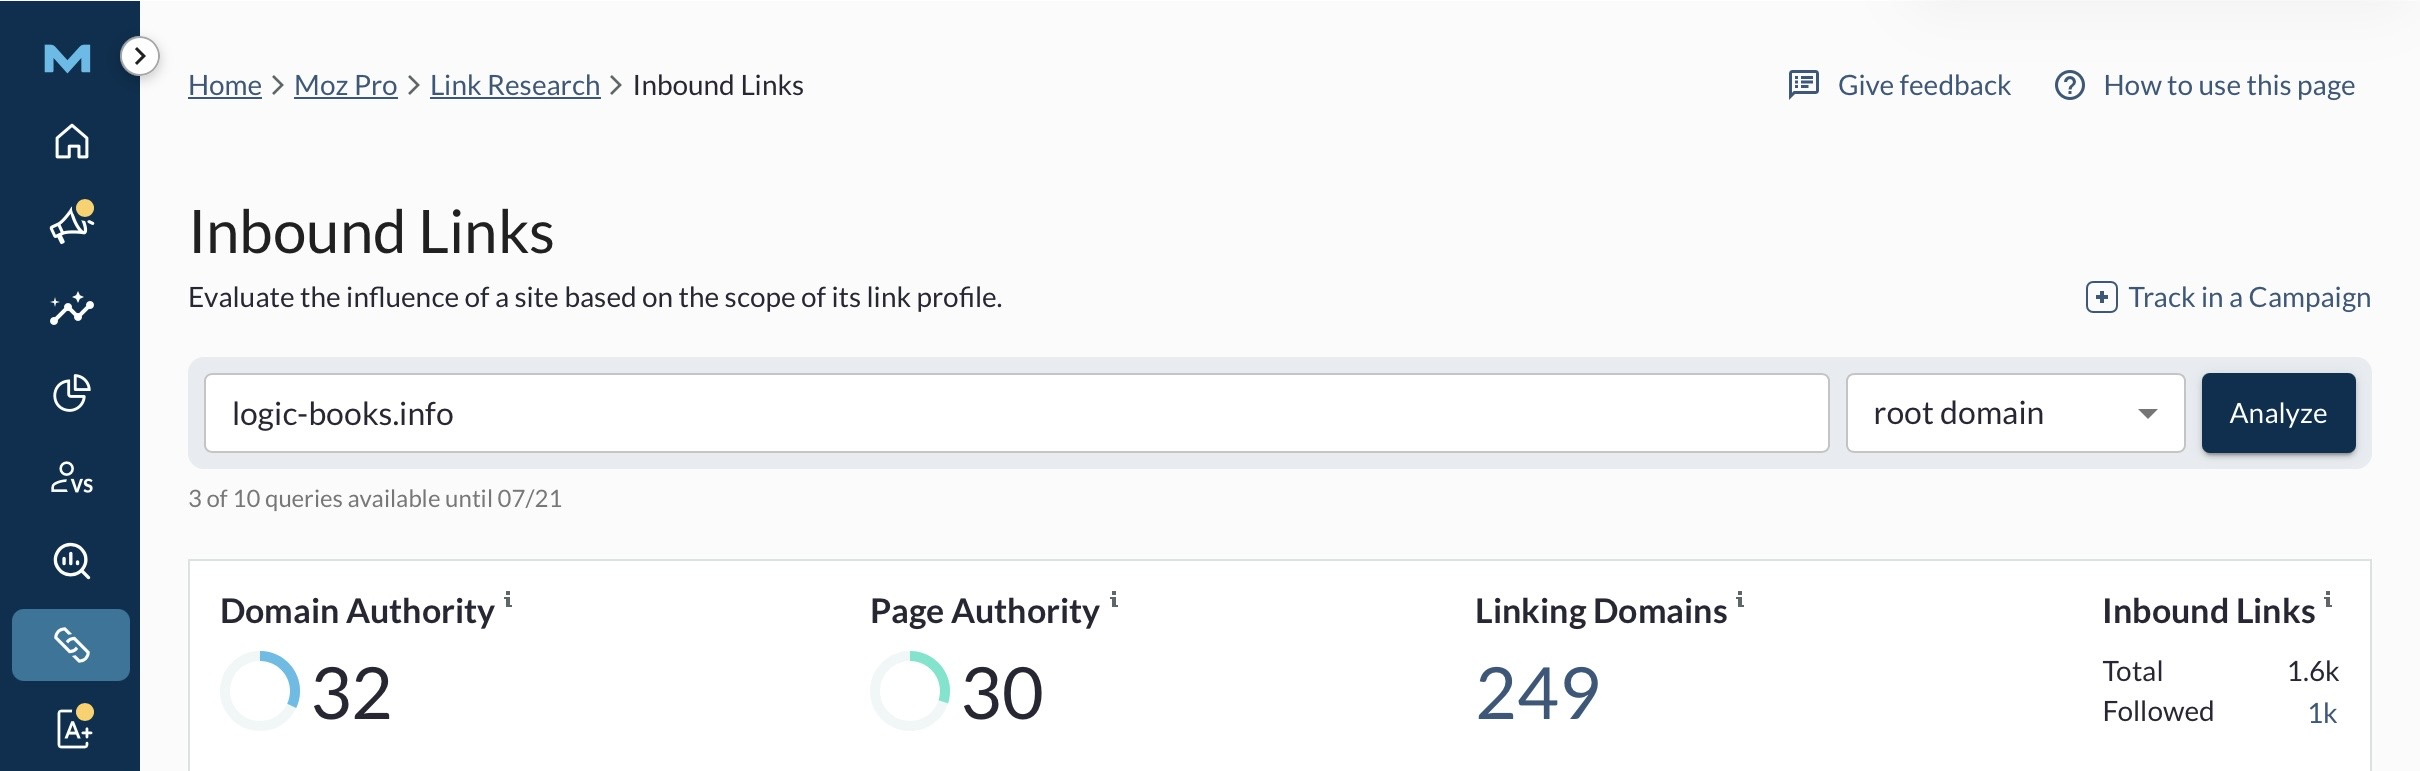Open the competitor versus sidebar icon
Screen dimensions: 2420x771
click(x=71, y=478)
